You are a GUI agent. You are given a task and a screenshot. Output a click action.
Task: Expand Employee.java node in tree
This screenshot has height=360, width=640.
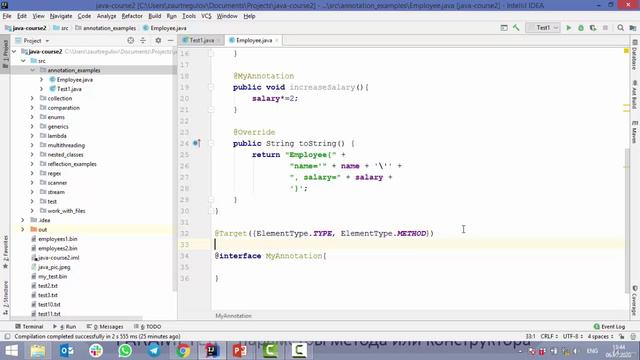(41, 80)
